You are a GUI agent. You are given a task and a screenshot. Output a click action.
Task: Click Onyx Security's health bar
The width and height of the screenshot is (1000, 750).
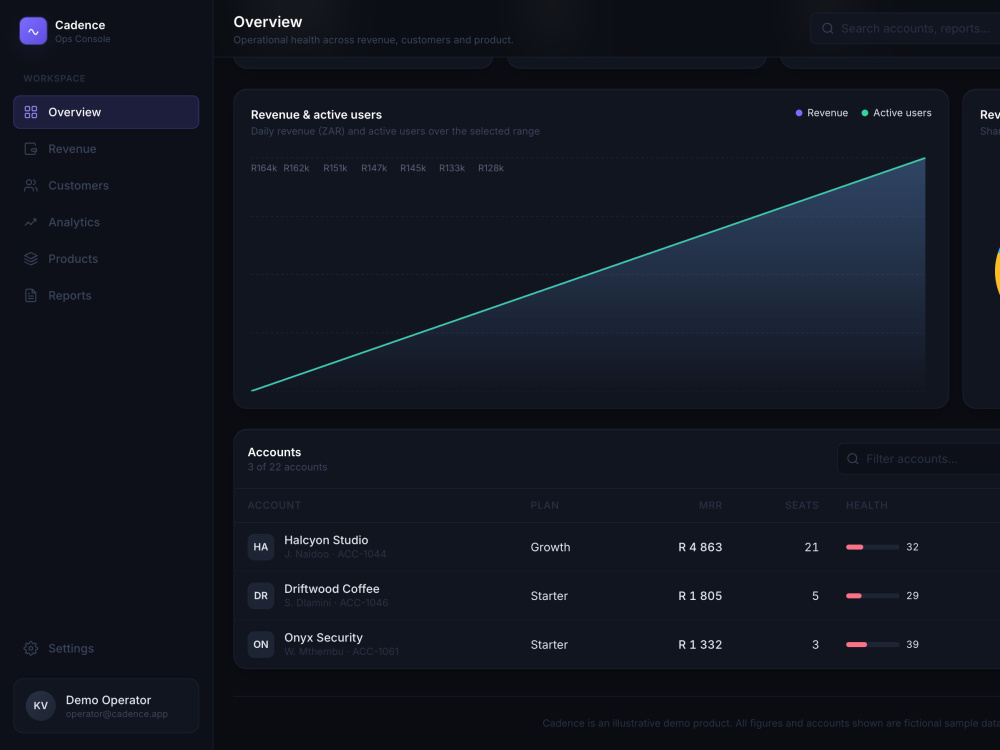[x=872, y=644]
